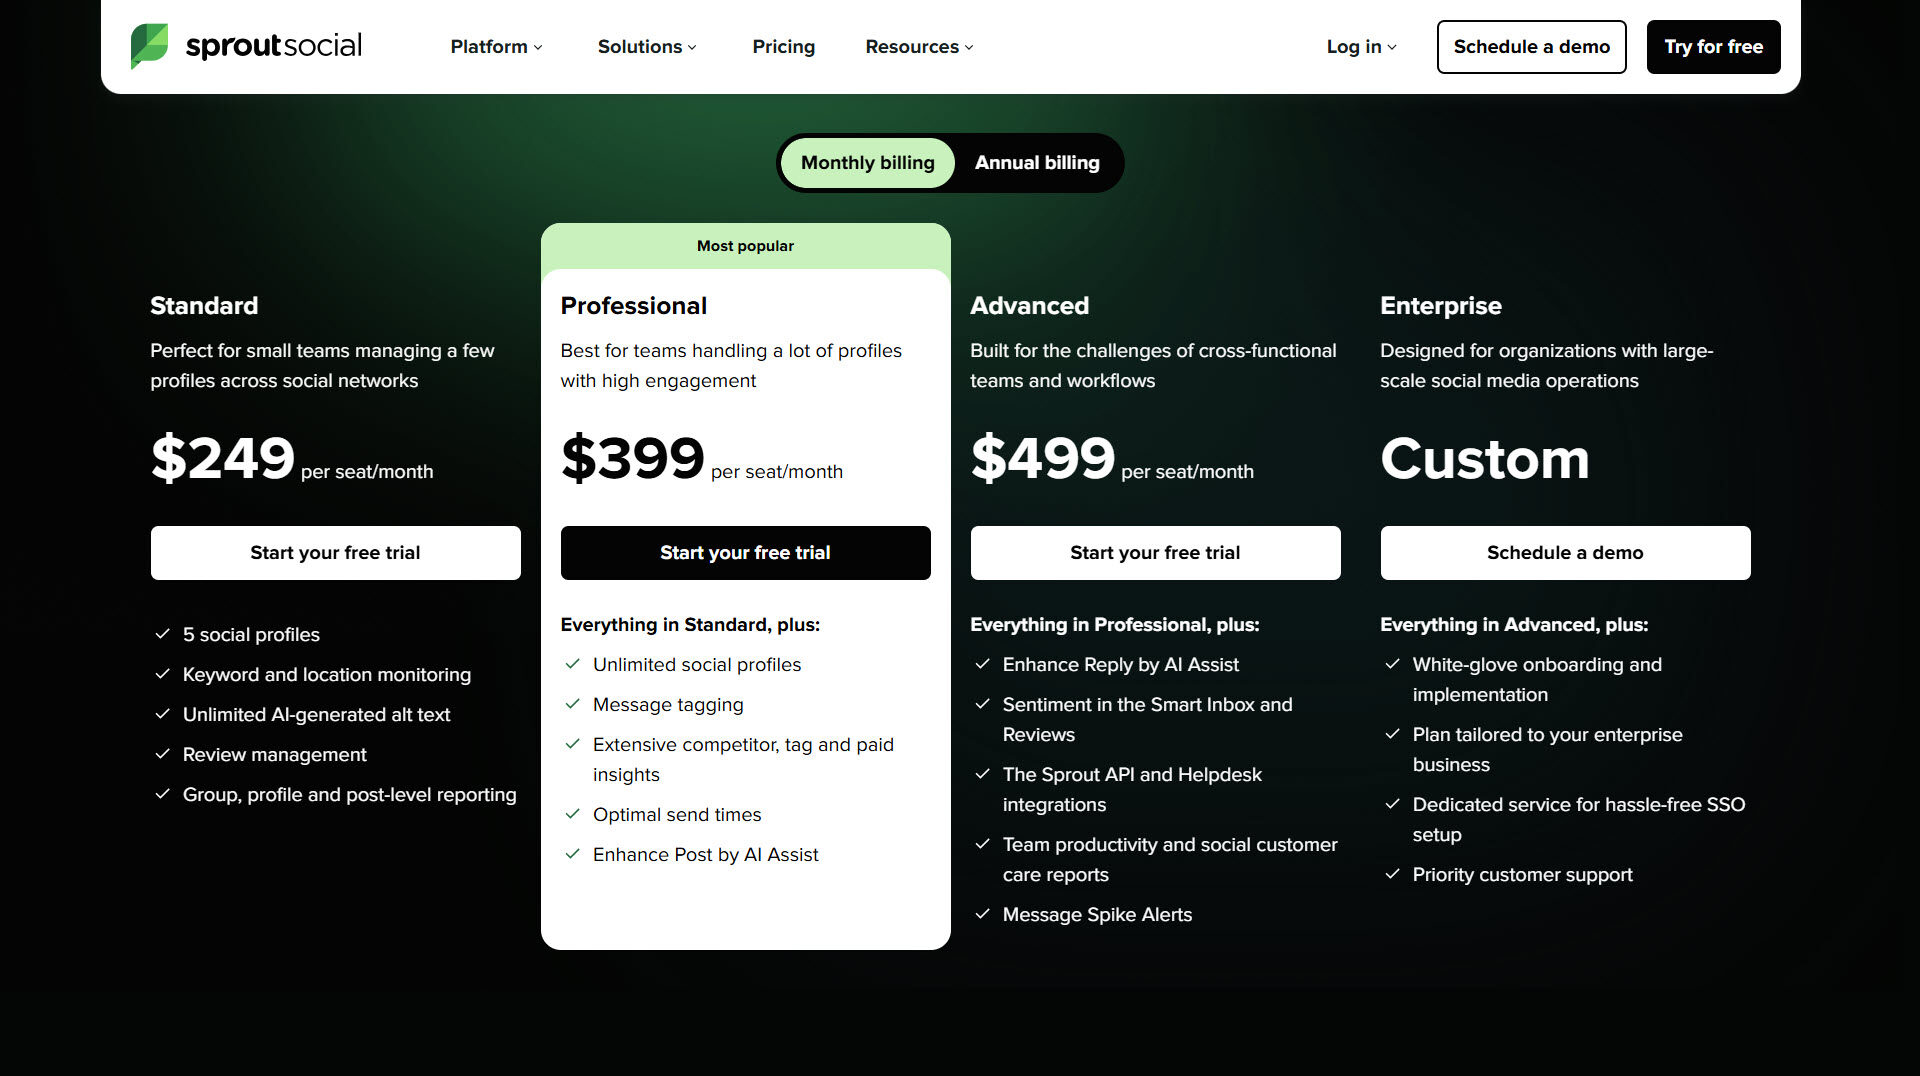
Task: Open the Log in dropdown
Action: pyautogui.click(x=1361, y=47)
